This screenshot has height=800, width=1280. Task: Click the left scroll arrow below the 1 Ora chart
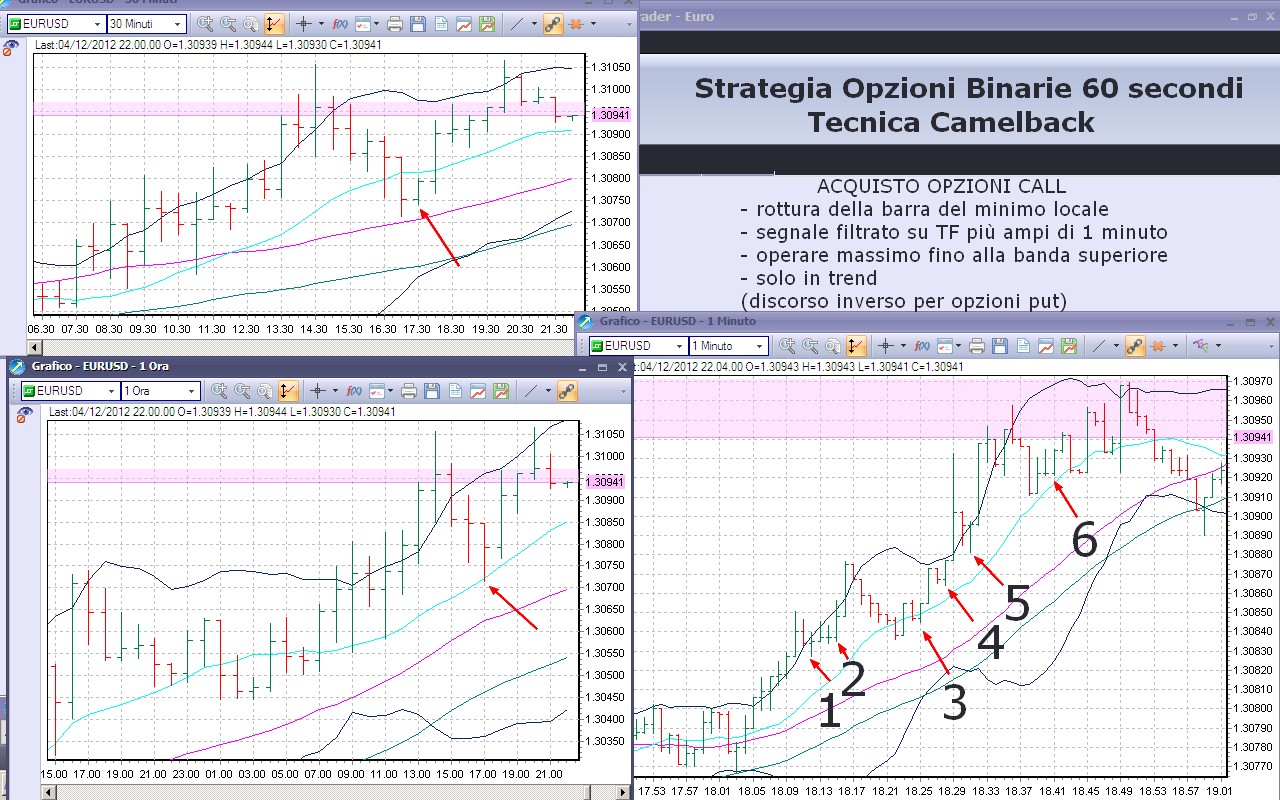[x=47, y=793]
